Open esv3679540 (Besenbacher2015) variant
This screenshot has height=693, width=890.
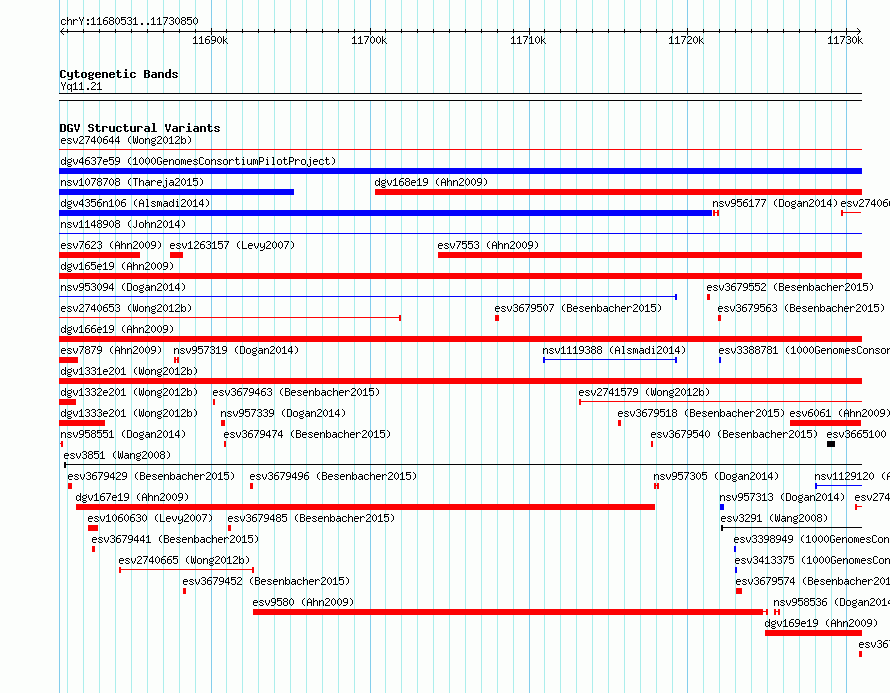click(734, 434)
